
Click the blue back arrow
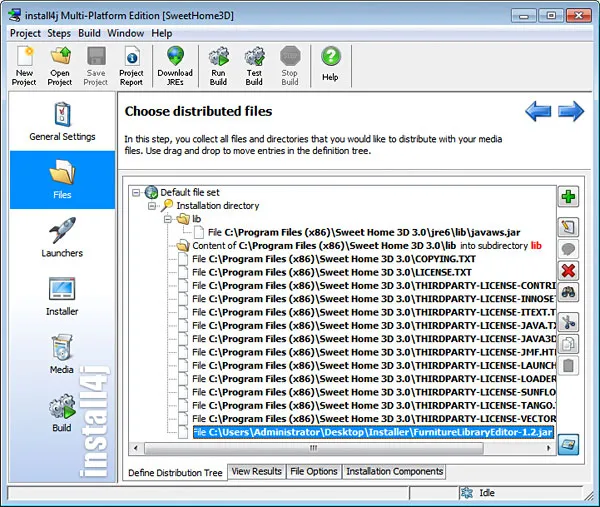click(x=538, y=111)
